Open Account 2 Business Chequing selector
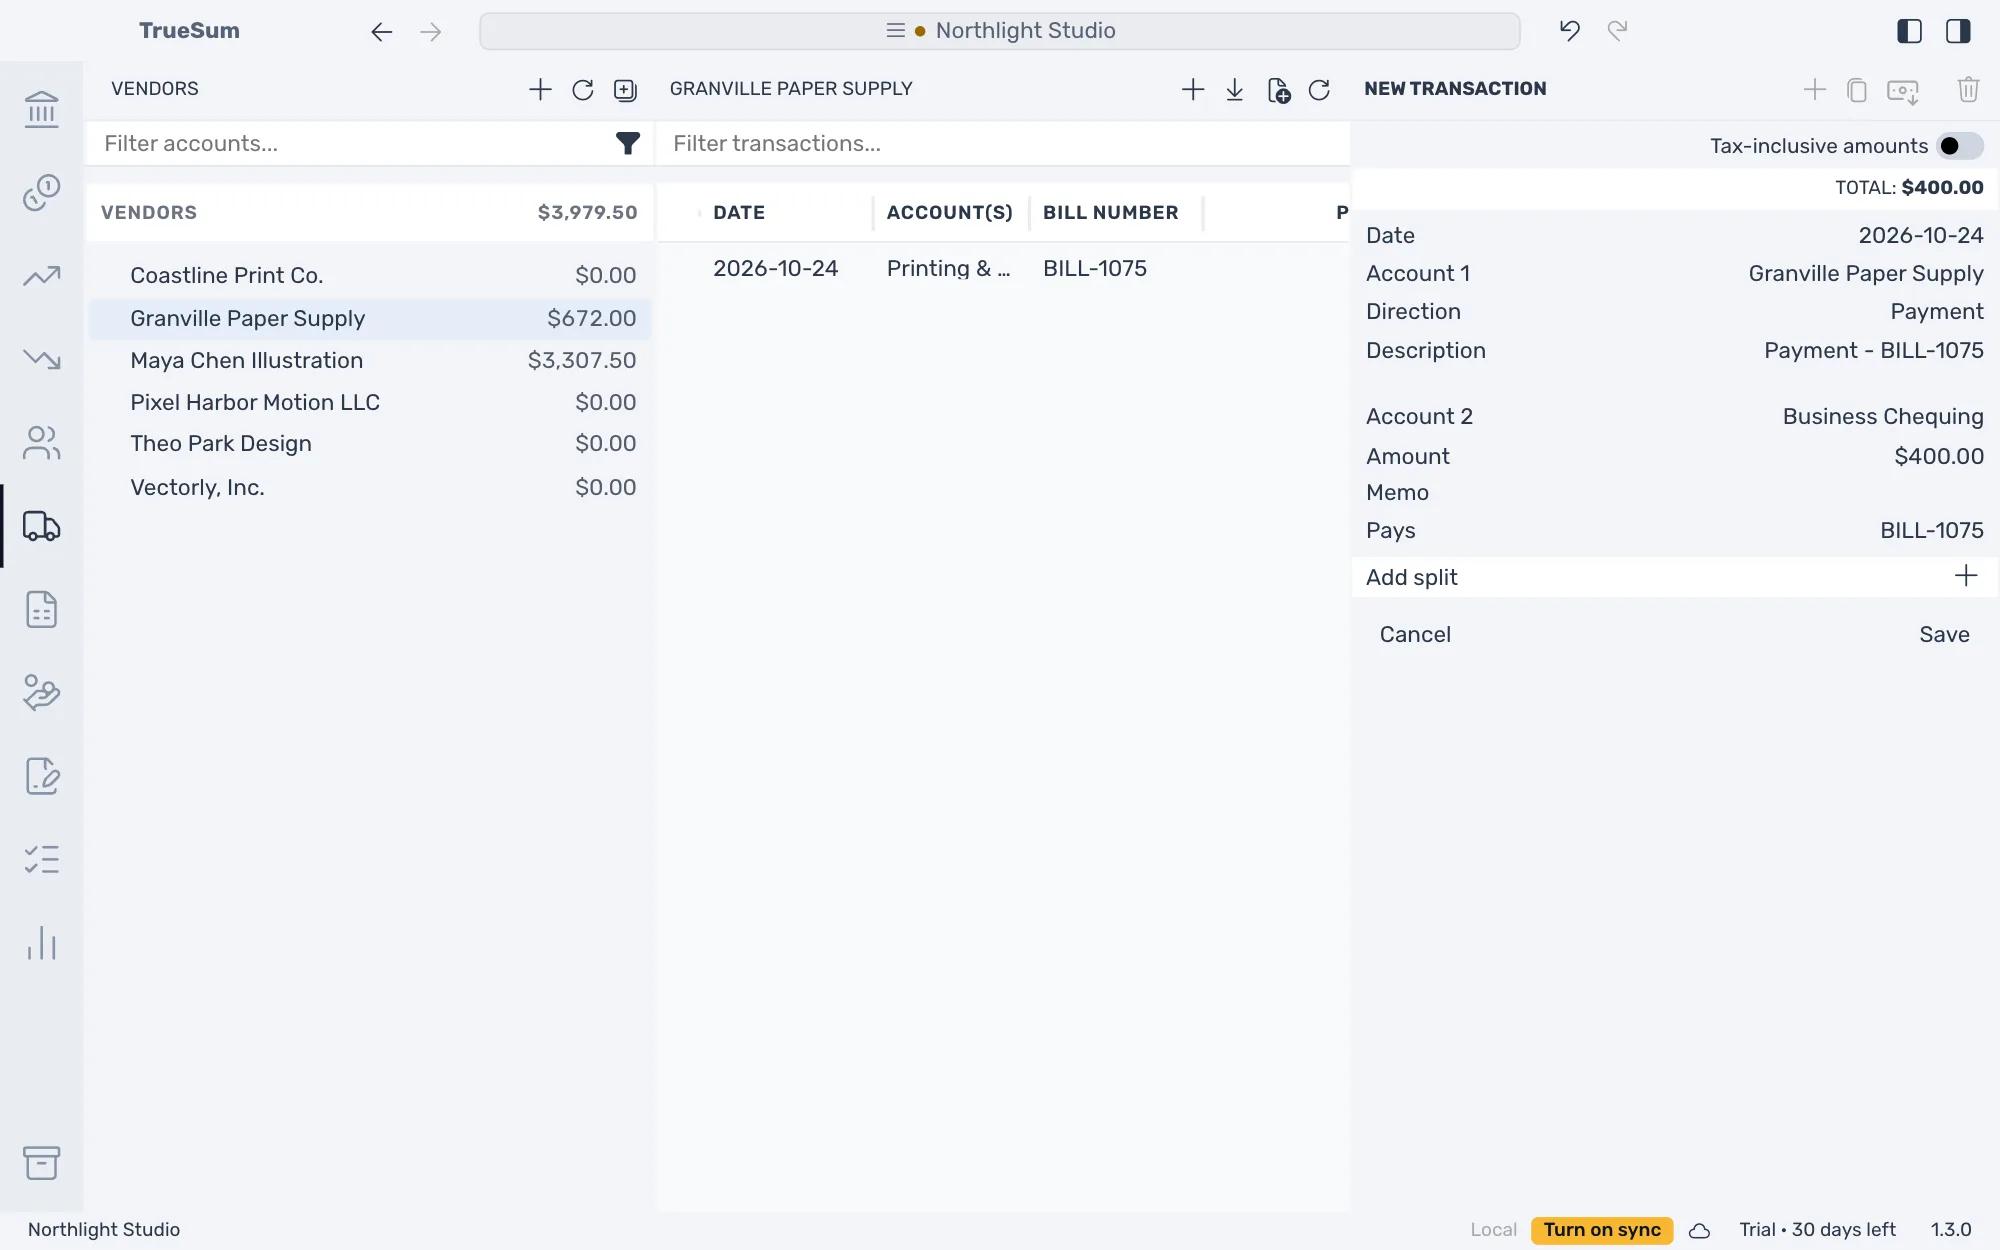The image size is (2000, 1250). (x=1674, y=416)
